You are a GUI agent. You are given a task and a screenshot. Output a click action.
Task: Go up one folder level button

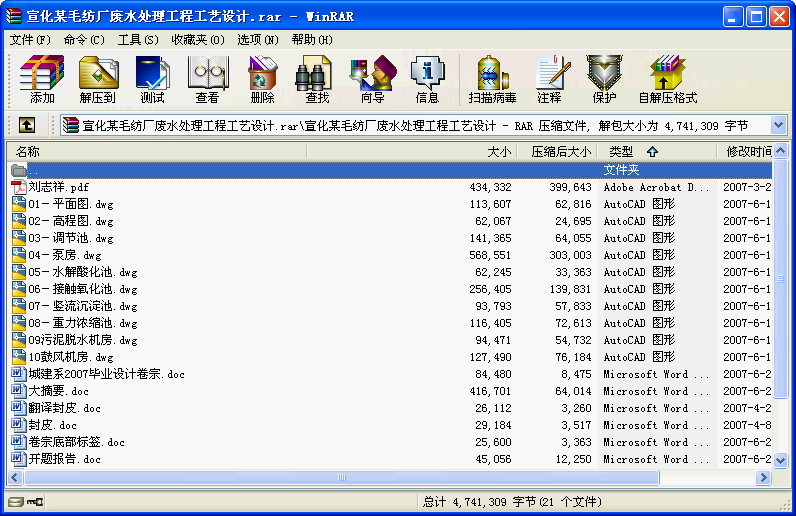tap(27, 125)
